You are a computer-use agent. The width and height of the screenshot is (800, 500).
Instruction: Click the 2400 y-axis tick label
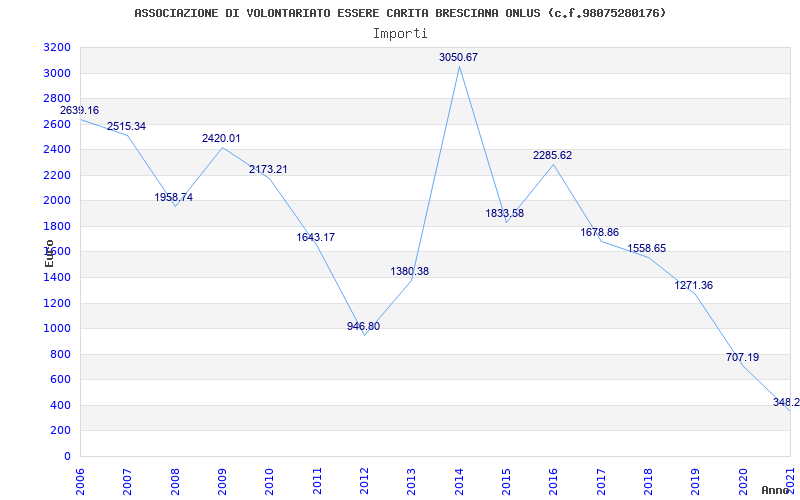point(57,150)
